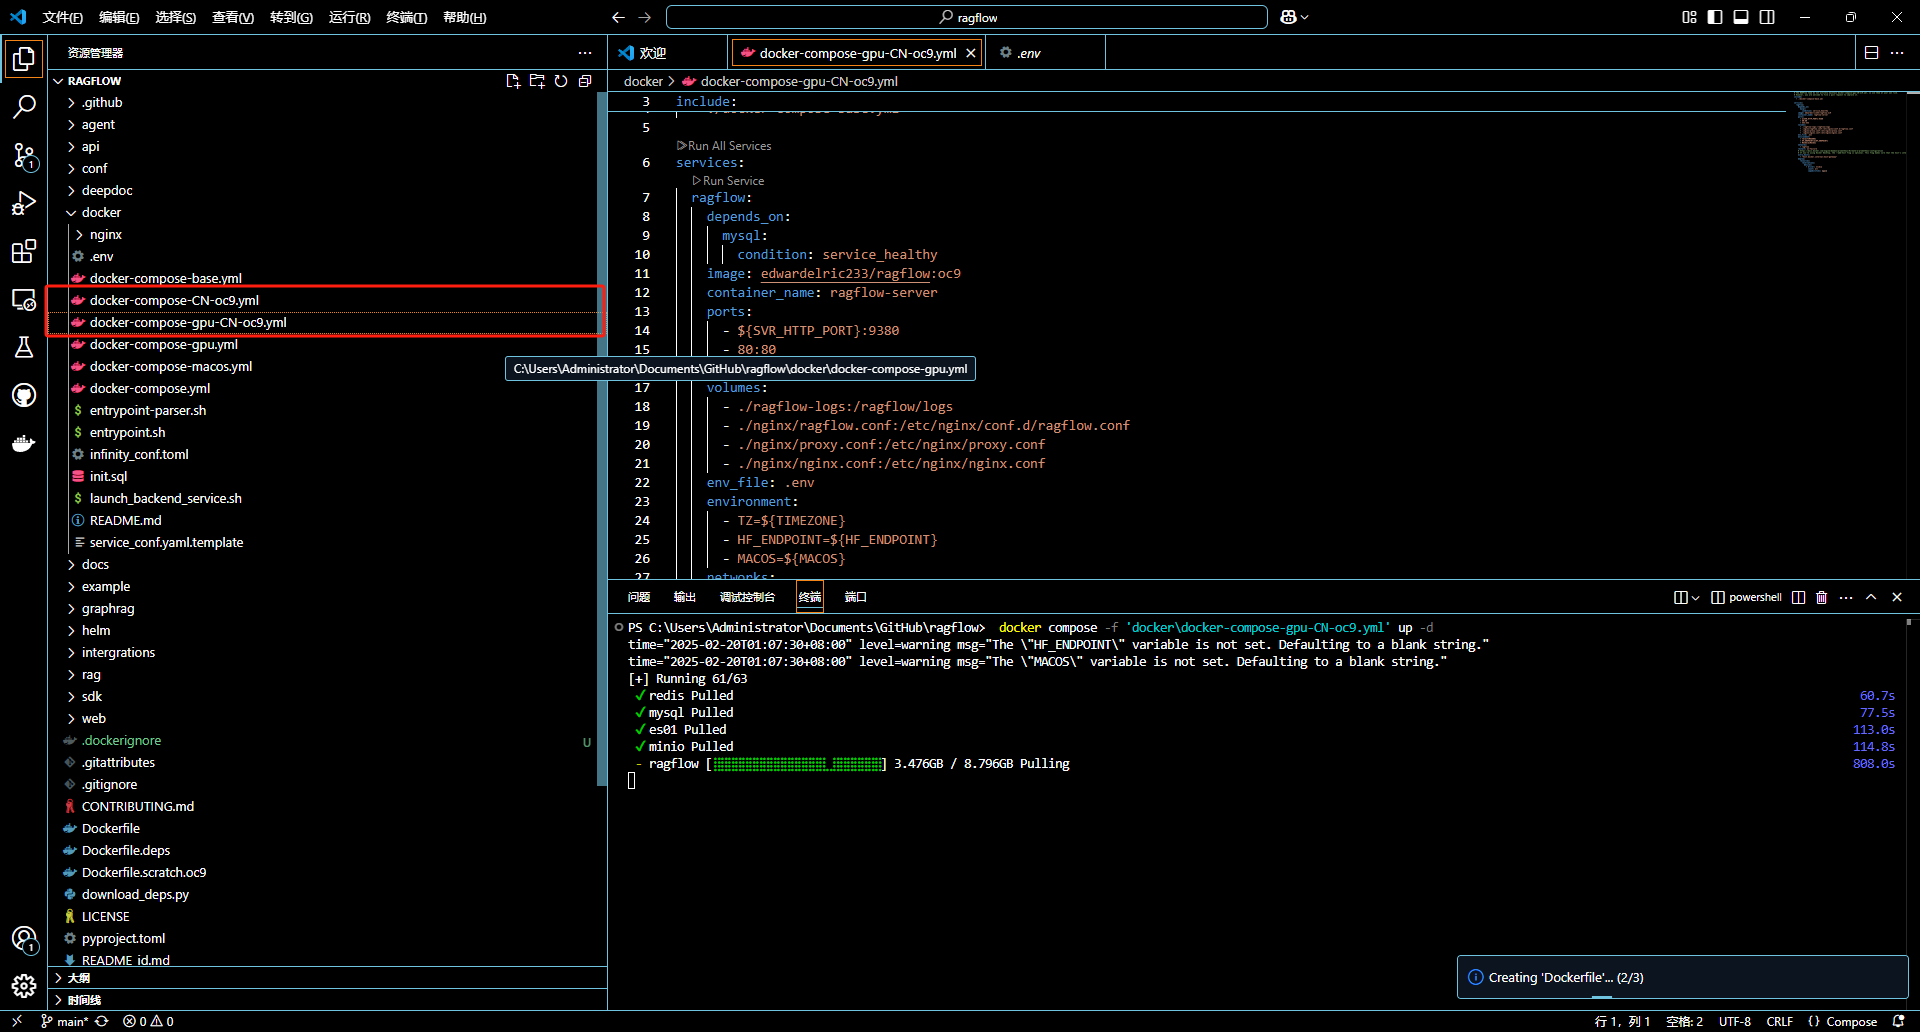The image size is (1920, 1032).
Task: Switch to the Problems panel tab
Action: [639, 597]
